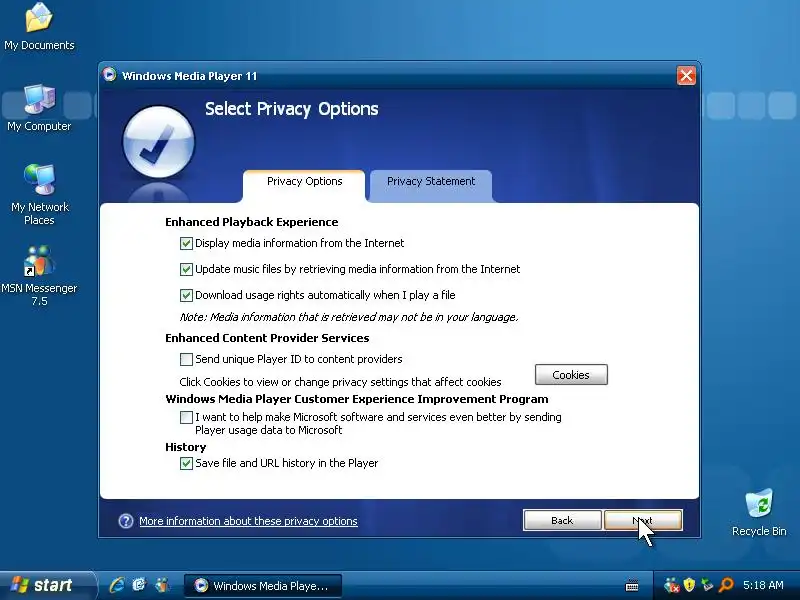Screen dimensions: 800x600
Task: Uncheck Save file and URL history in the Player
Action: tap(186, 463)
